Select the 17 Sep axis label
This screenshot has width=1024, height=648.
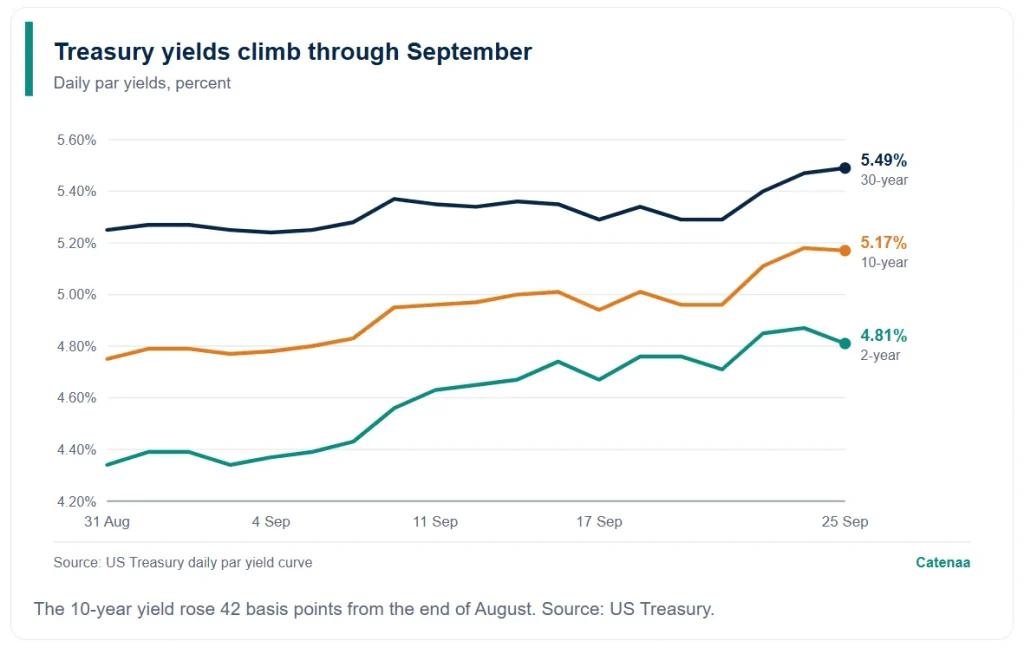(599, 521)
